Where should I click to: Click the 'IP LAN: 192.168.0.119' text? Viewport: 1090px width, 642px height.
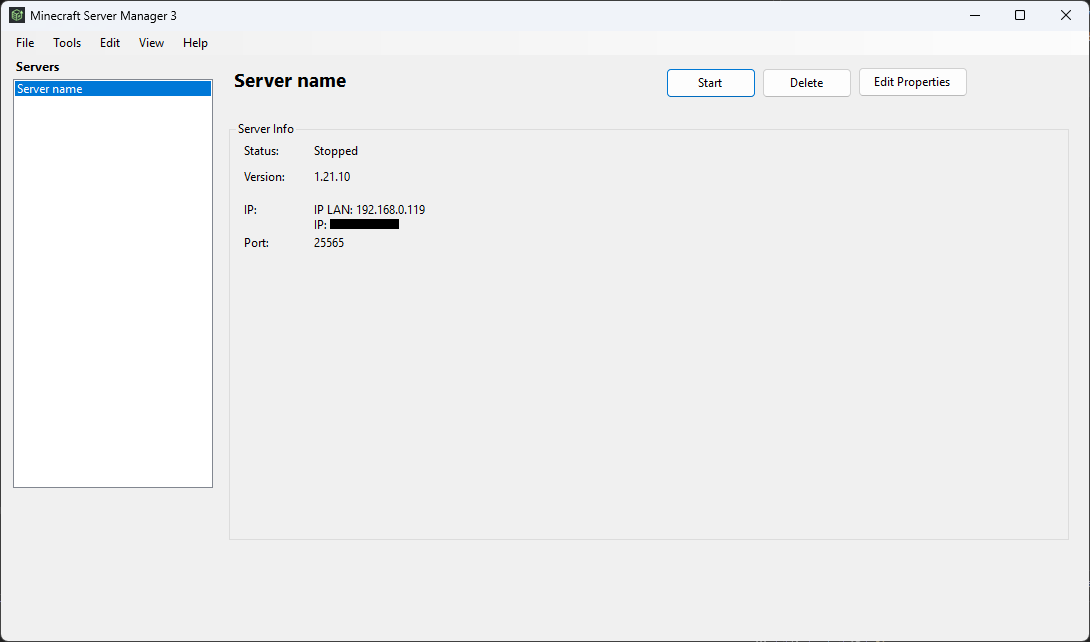[x=369, y=210]
